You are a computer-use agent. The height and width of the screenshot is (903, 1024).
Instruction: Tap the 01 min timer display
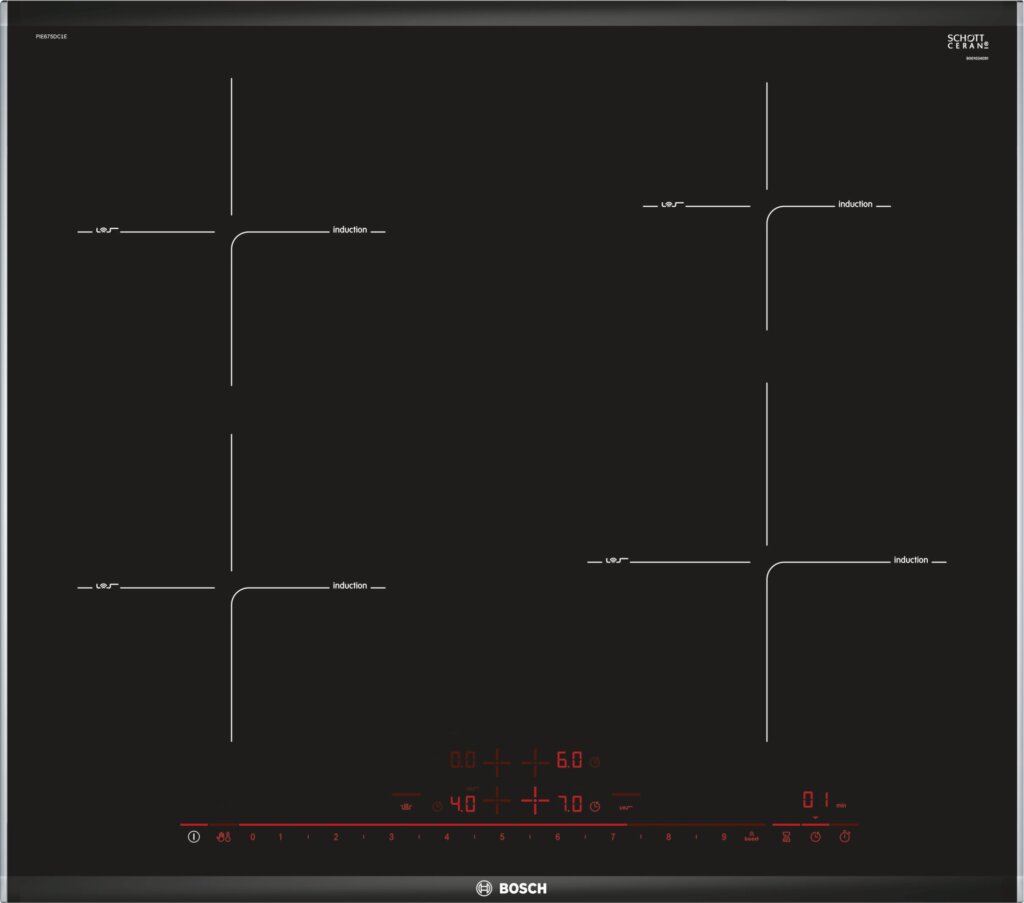[816, 801]
